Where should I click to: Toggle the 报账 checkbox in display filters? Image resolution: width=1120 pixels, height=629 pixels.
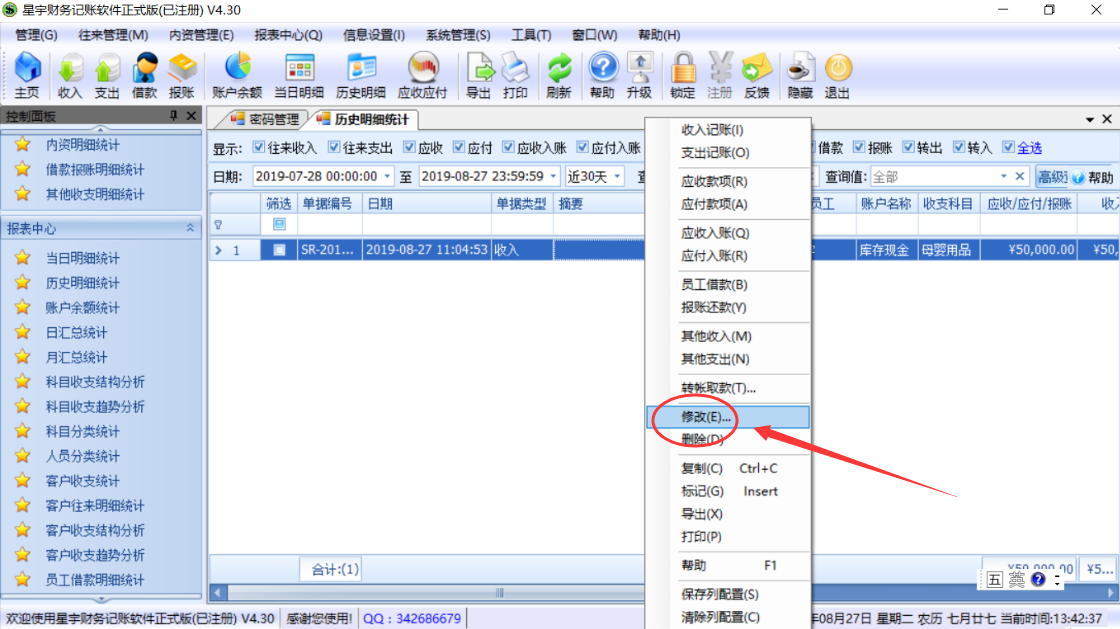coord(859,147)
